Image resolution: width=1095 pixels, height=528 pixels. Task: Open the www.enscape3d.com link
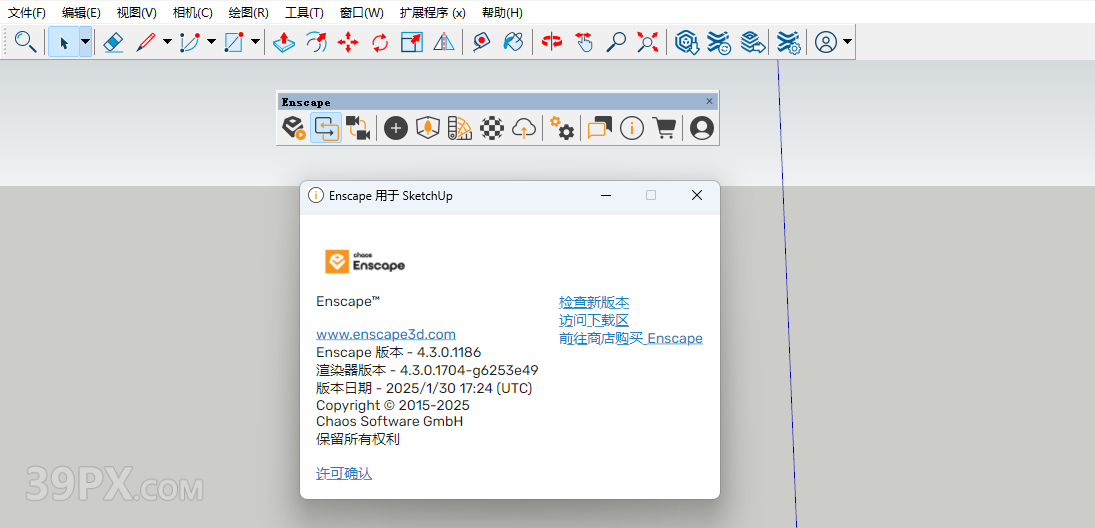[x=386, y=334]
